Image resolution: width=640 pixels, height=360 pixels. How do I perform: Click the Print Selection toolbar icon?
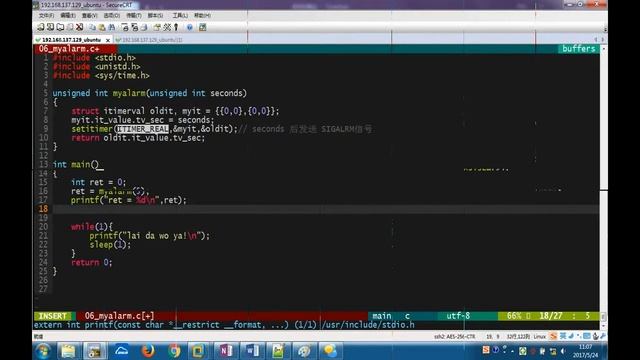(134, 27)
